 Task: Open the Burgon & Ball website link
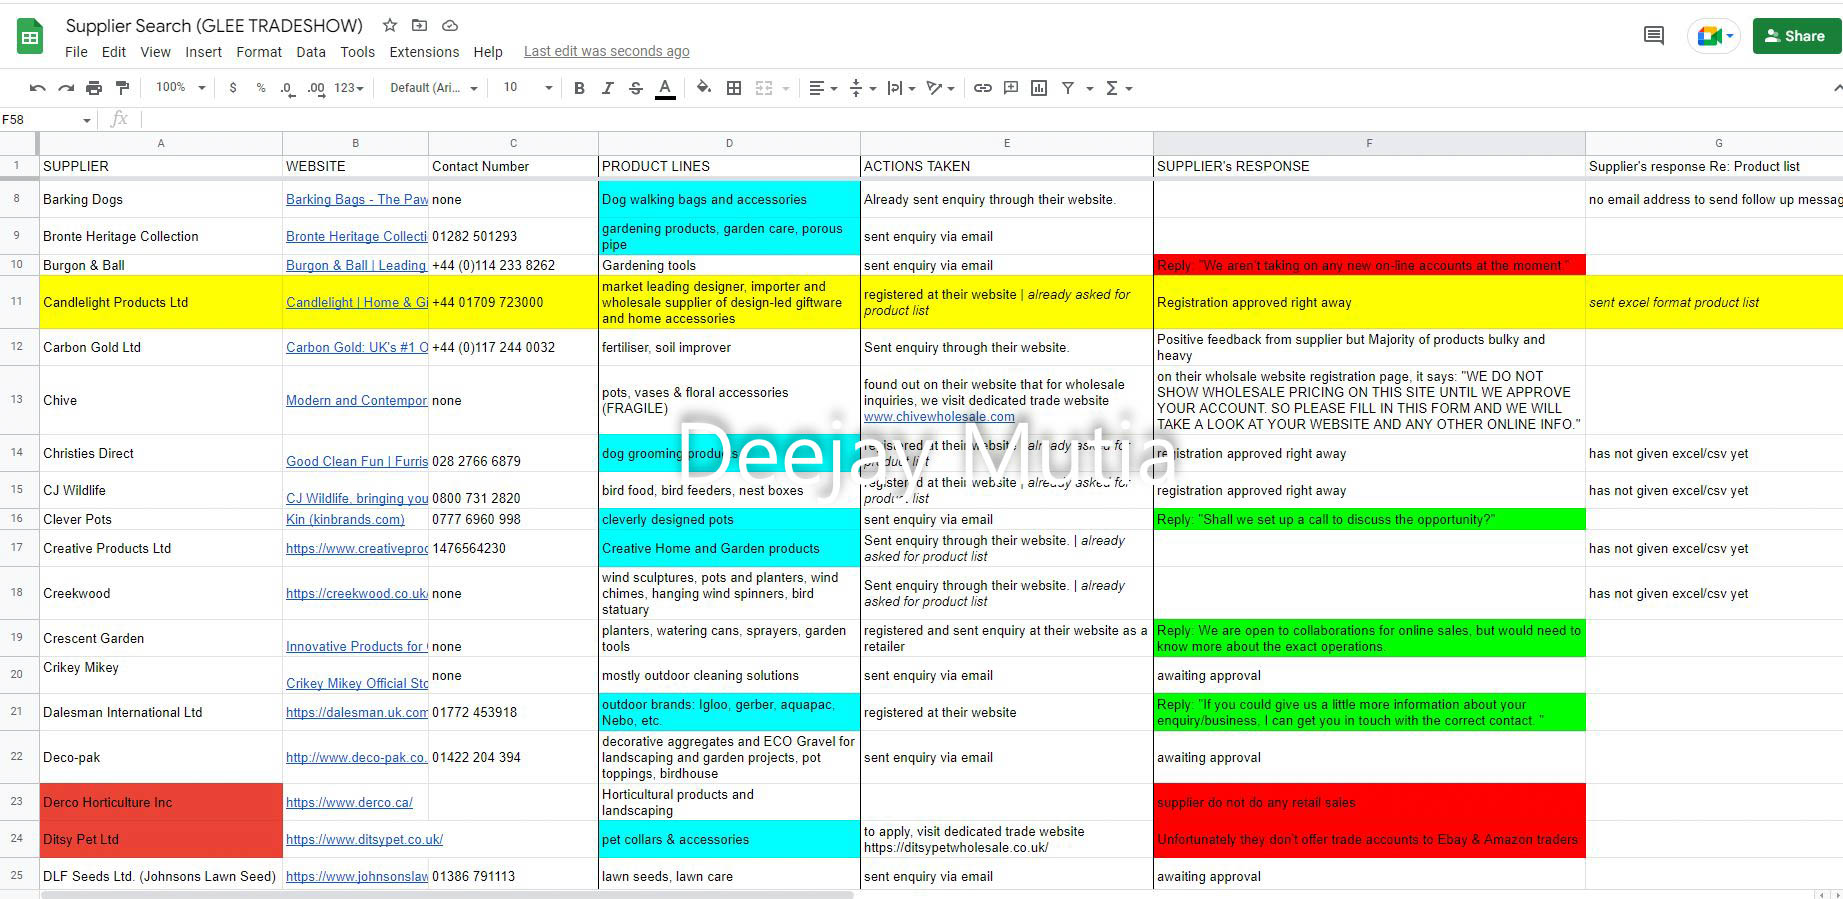tap(356, 265)
